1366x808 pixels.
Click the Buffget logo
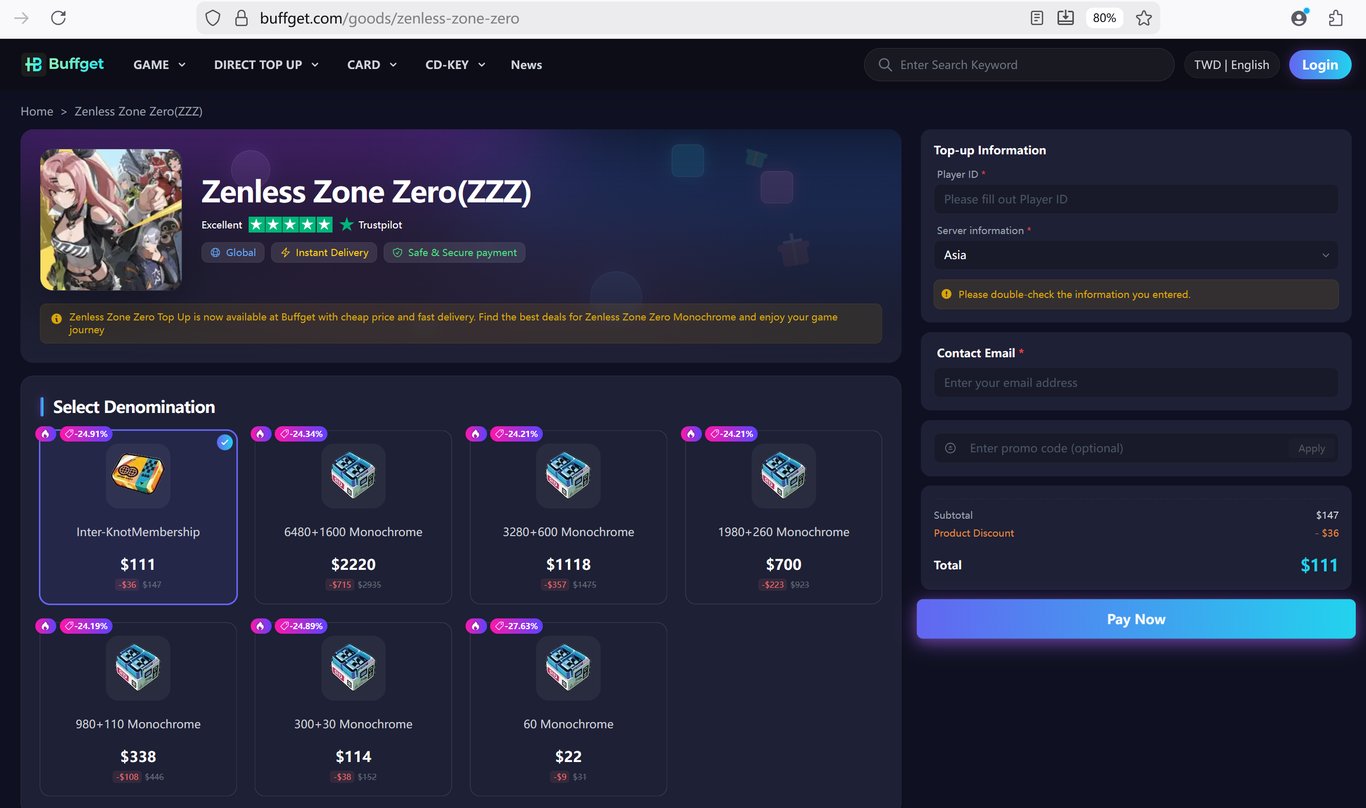[x=63, y=64]
